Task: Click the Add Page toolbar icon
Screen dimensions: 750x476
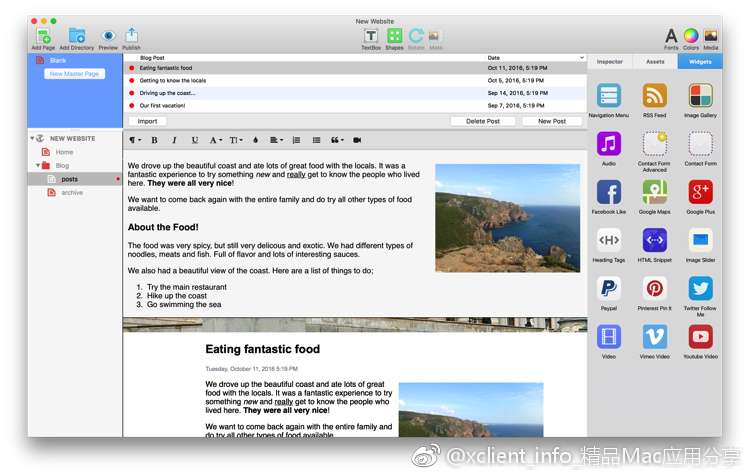Action: [43, 36]
